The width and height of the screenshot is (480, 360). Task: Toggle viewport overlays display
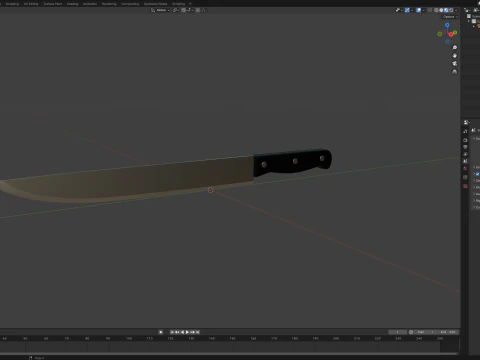(419, 10)
